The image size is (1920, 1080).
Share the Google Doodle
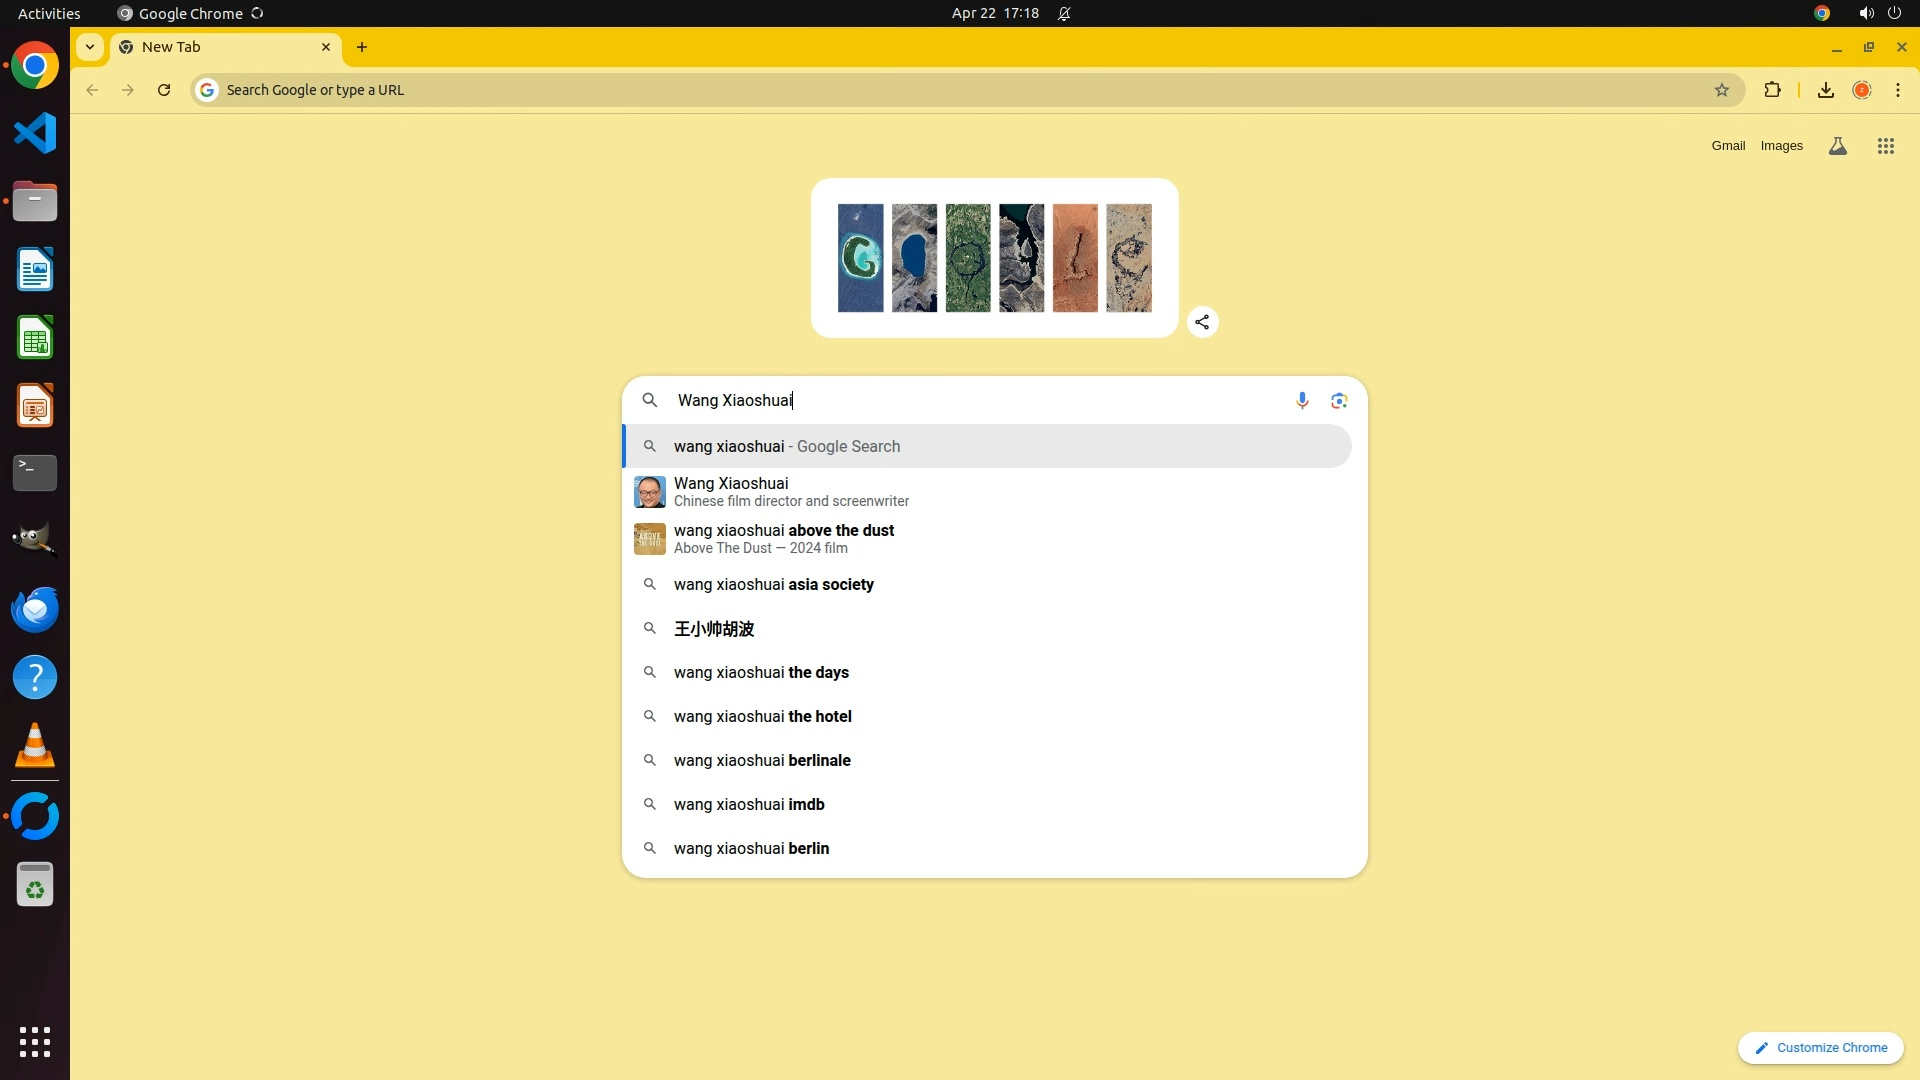(x=1202, y=322)
